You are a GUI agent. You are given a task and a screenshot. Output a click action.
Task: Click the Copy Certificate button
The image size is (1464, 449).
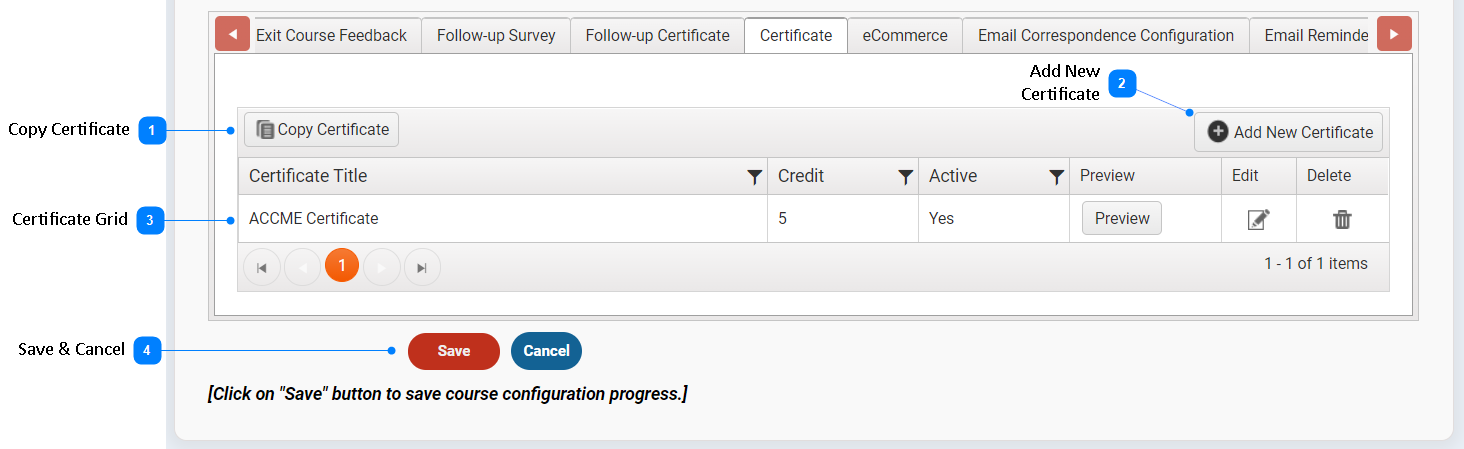coord(322,129)
